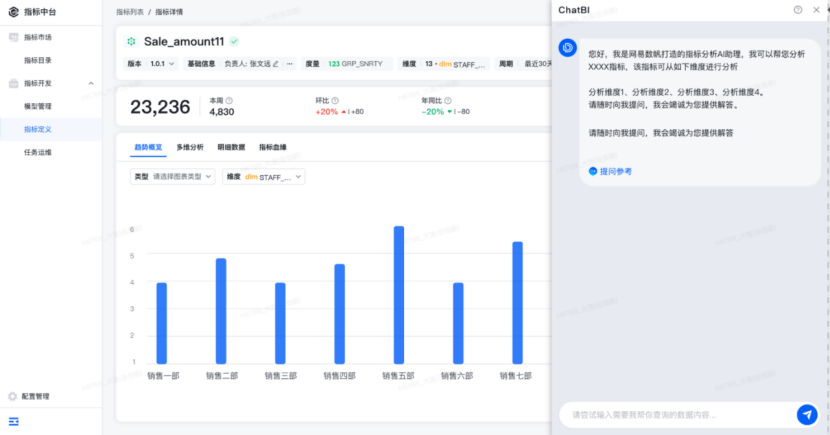Click the help icon next to 本周
This screenshot has width=830, height=435.
pyautogui.click(x=229, y=100)
